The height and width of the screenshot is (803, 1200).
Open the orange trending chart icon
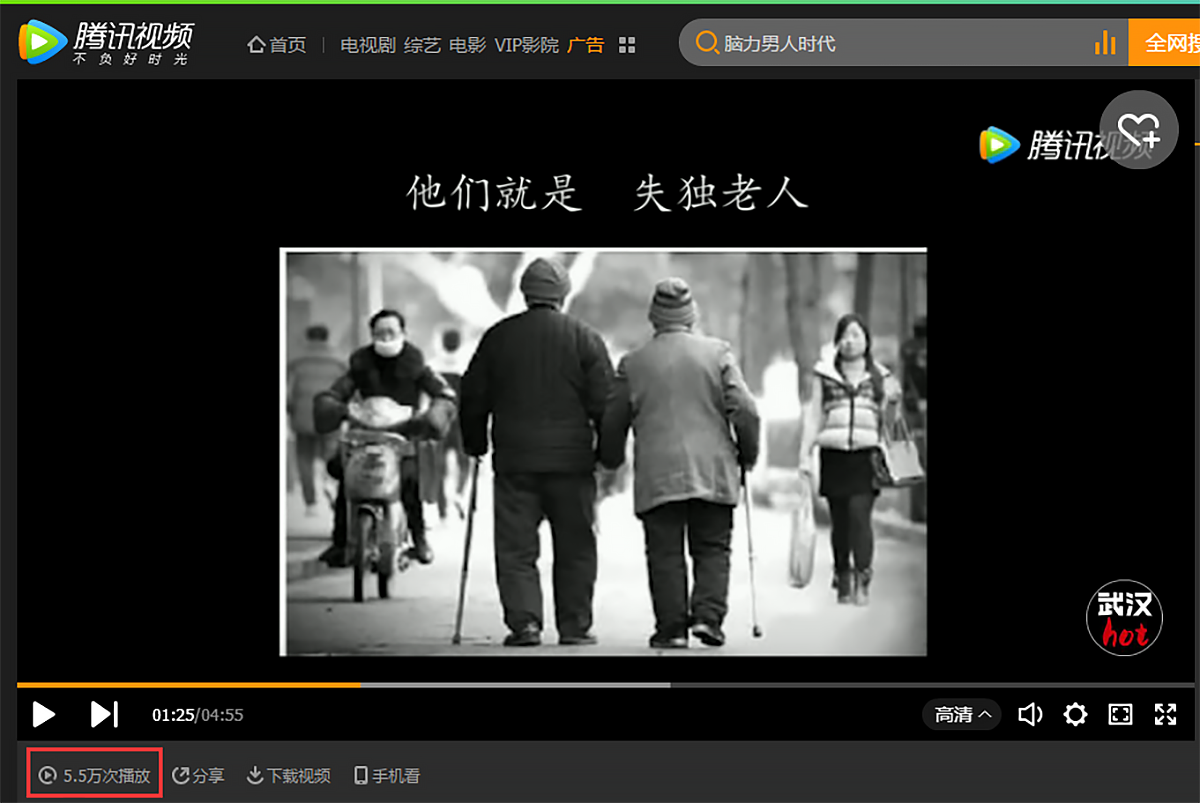pos(1105,42)
